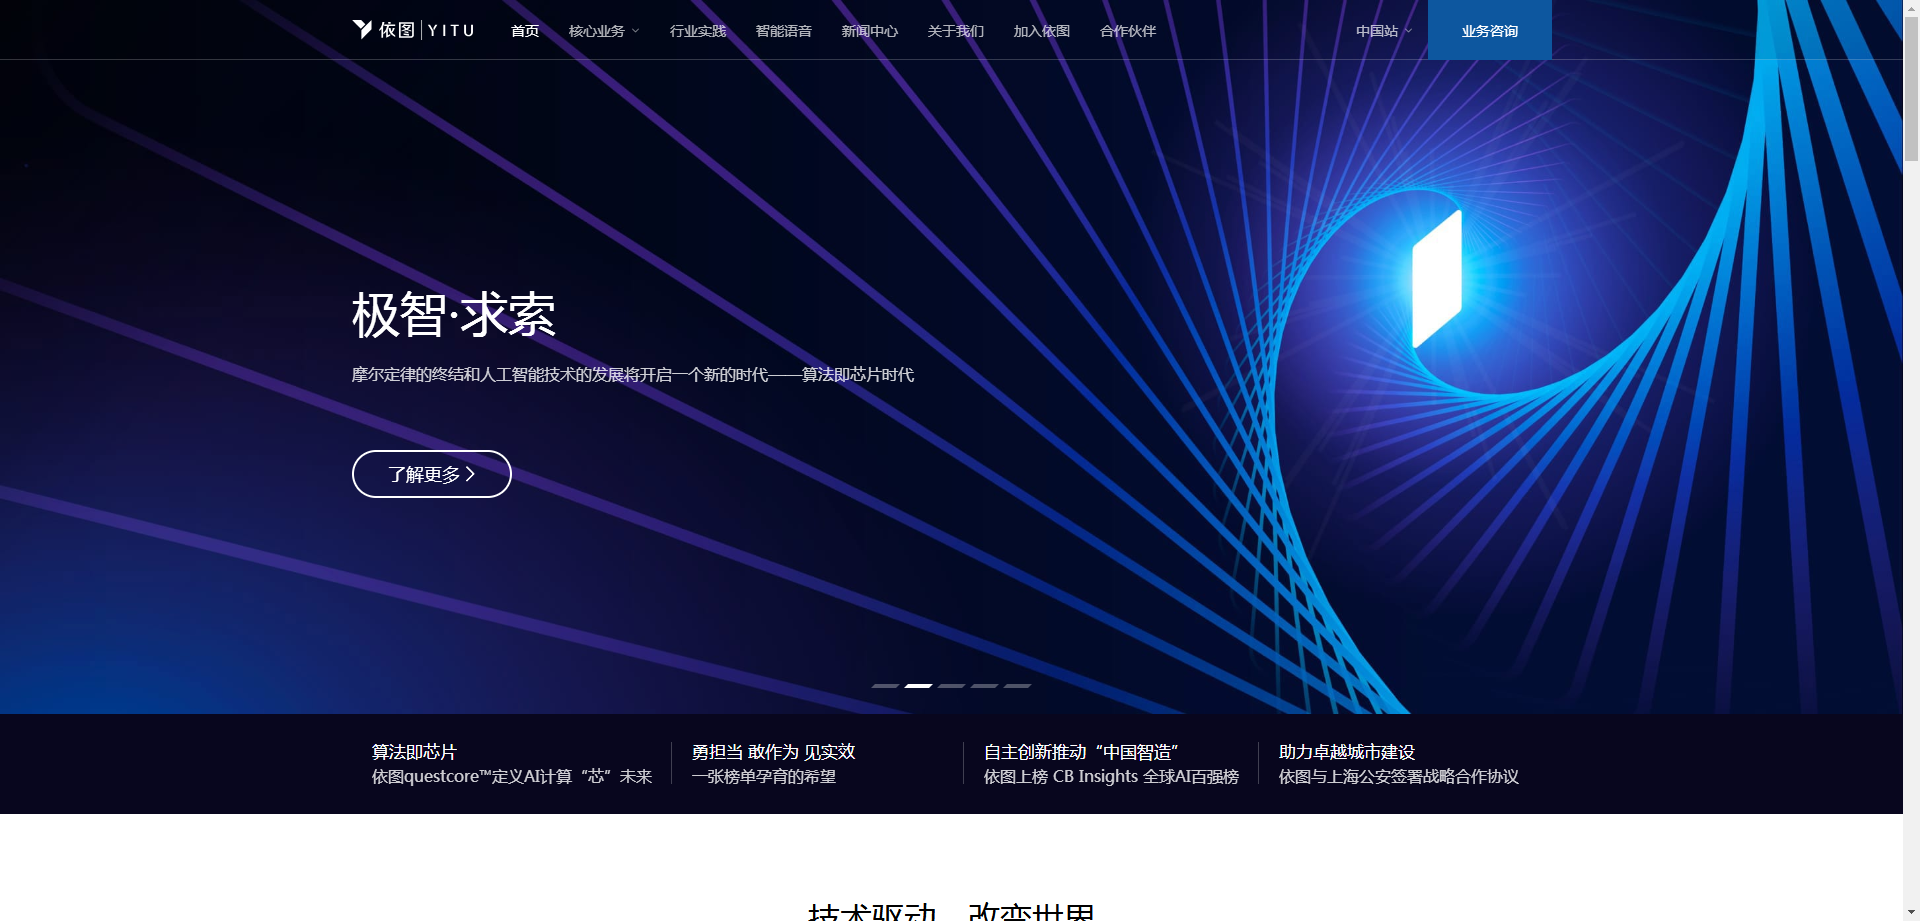The width and height of the screenshot is (1920, 921).
Task: Expand the 核心业务 dropdown menu
Action: pyautogui.click(x=603, y=31)
